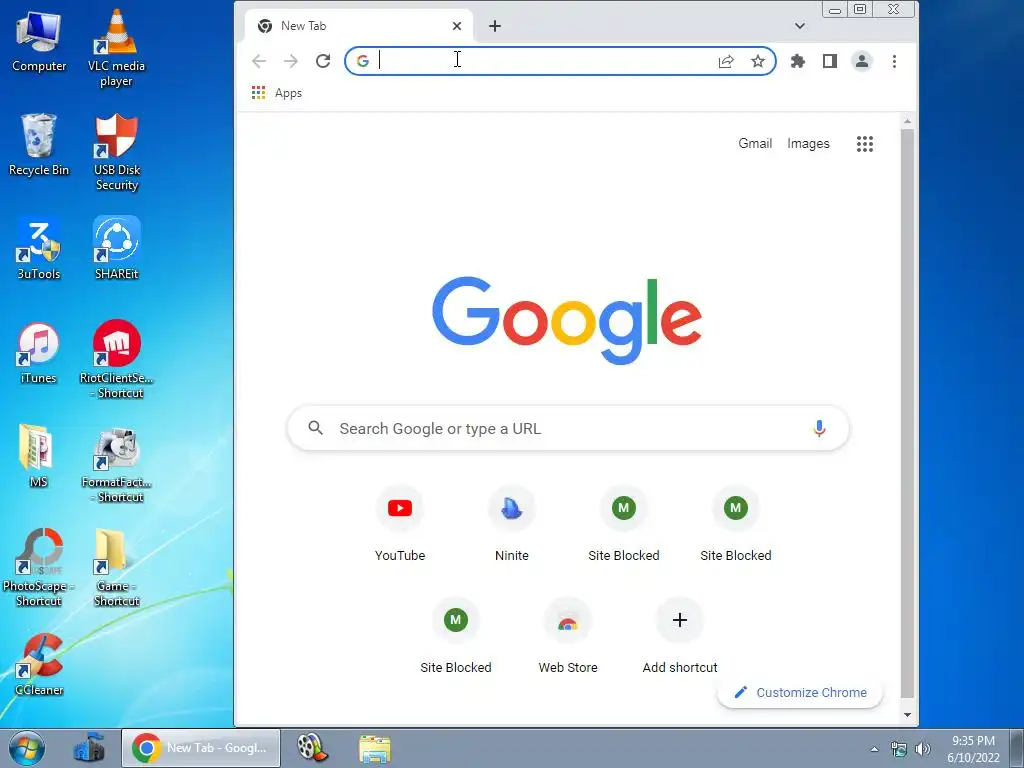The height and width of the screenshot is (768, 1024).
Task: Click the network tray icon
Action: [x=899, y=749]
